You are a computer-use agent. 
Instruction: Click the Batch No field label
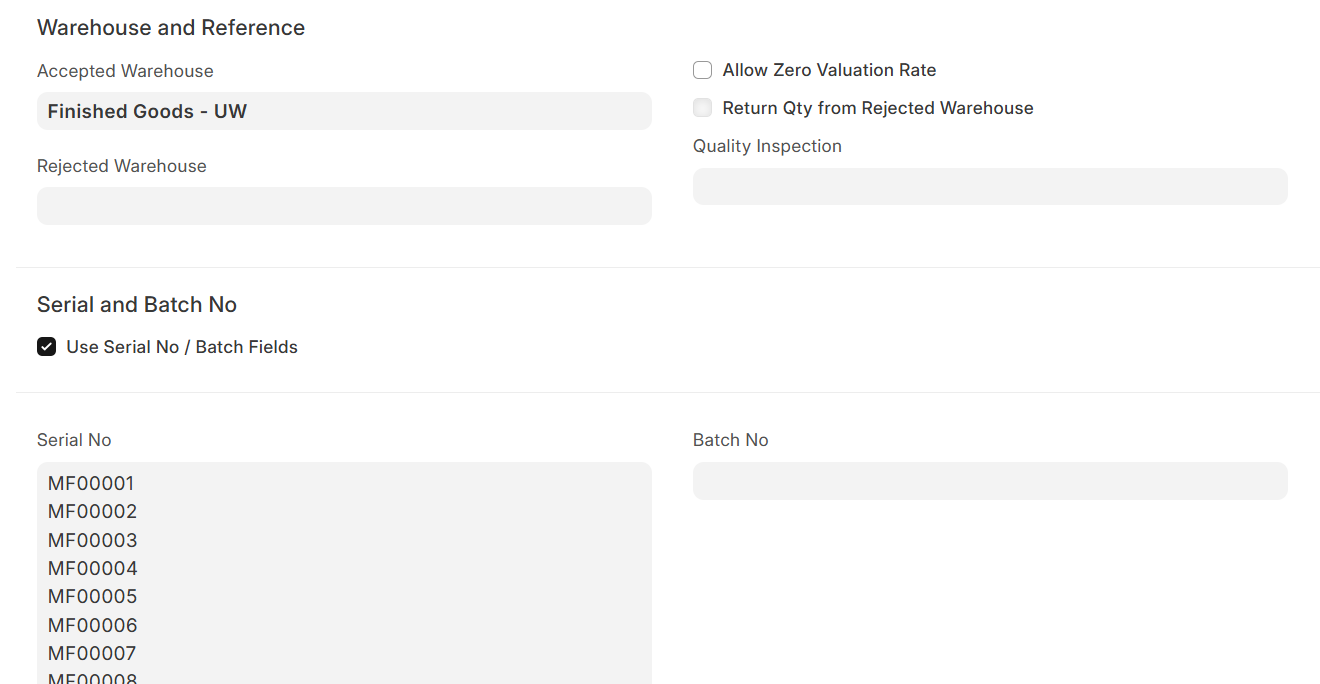click(x=730, y=440)
